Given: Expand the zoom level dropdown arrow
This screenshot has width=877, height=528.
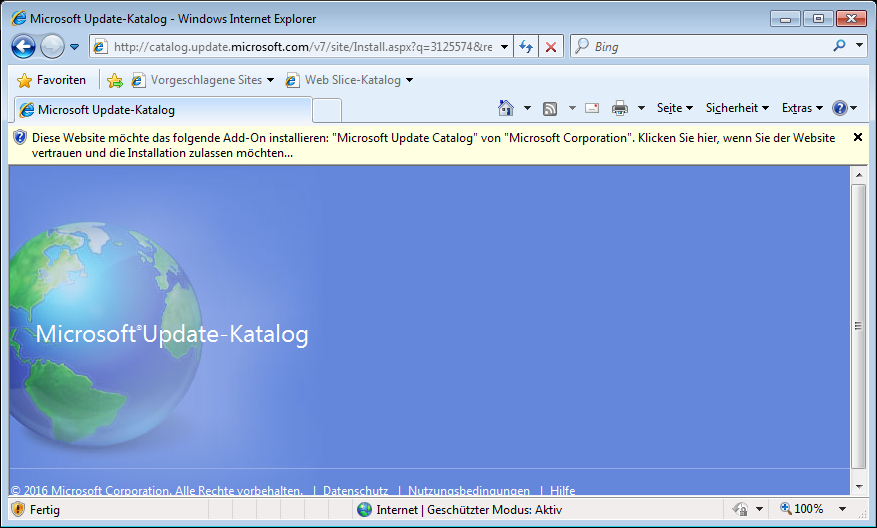Looking at the screenshot, I should [842, 509].
